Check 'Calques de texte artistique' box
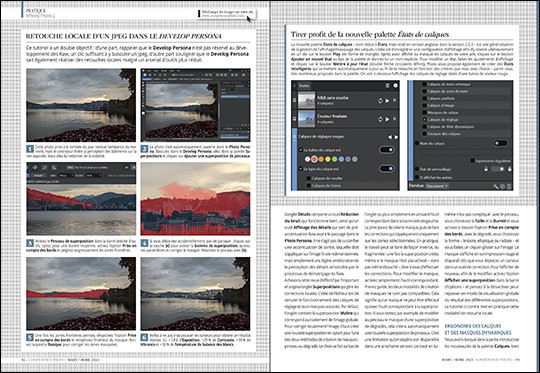This screenshot has height=373, width=540. 425,84
